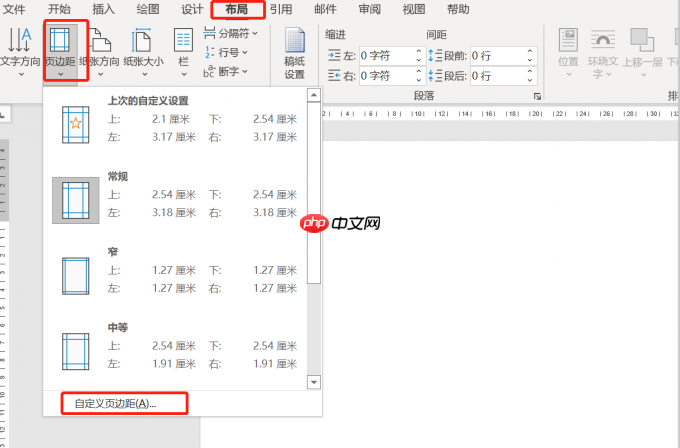
Task: Click the margins list scroll-down arrow
Action: (x=314, y=382)
